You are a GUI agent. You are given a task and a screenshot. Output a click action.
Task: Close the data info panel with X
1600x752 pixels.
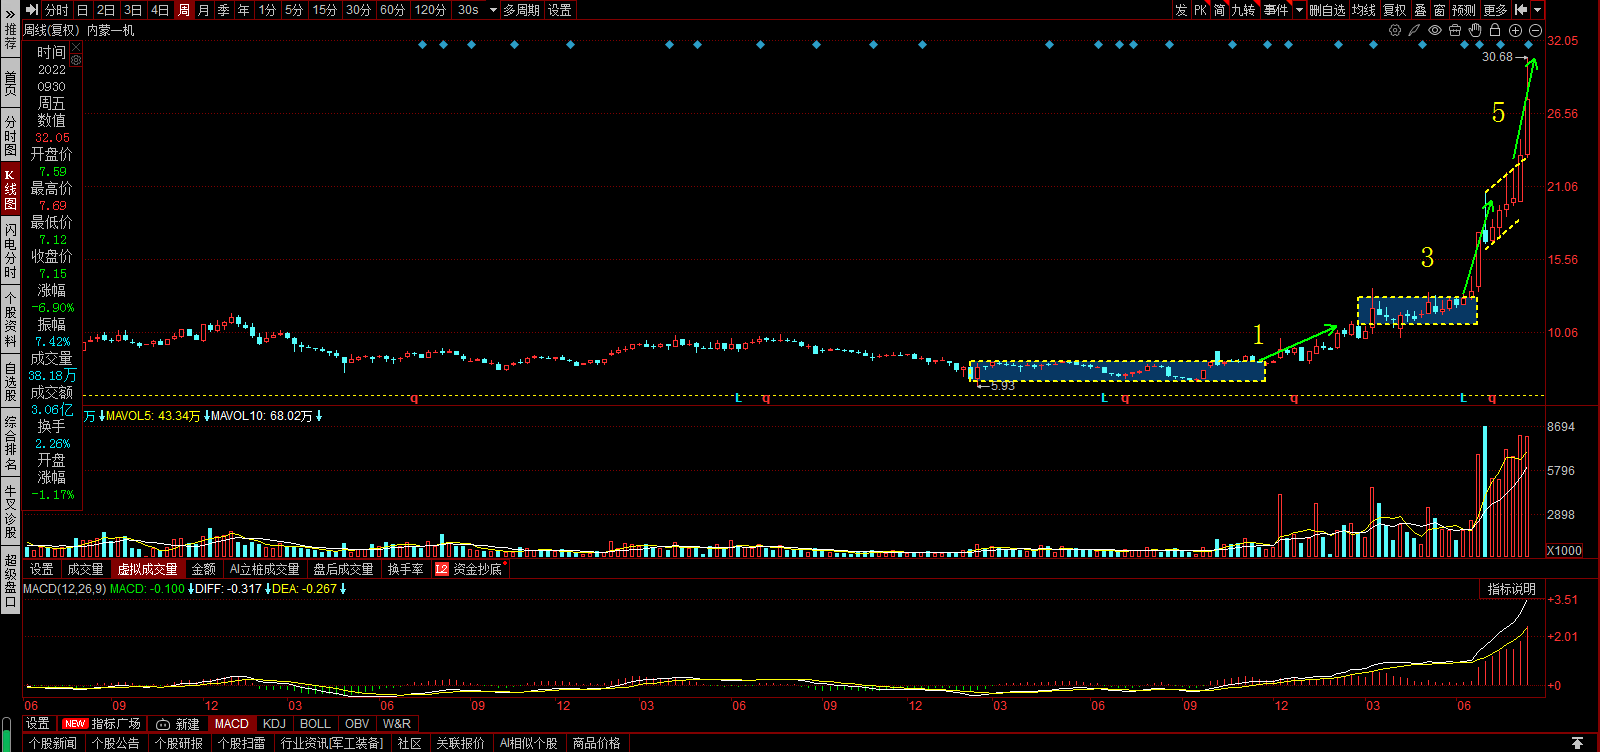(x=76, y=48)
